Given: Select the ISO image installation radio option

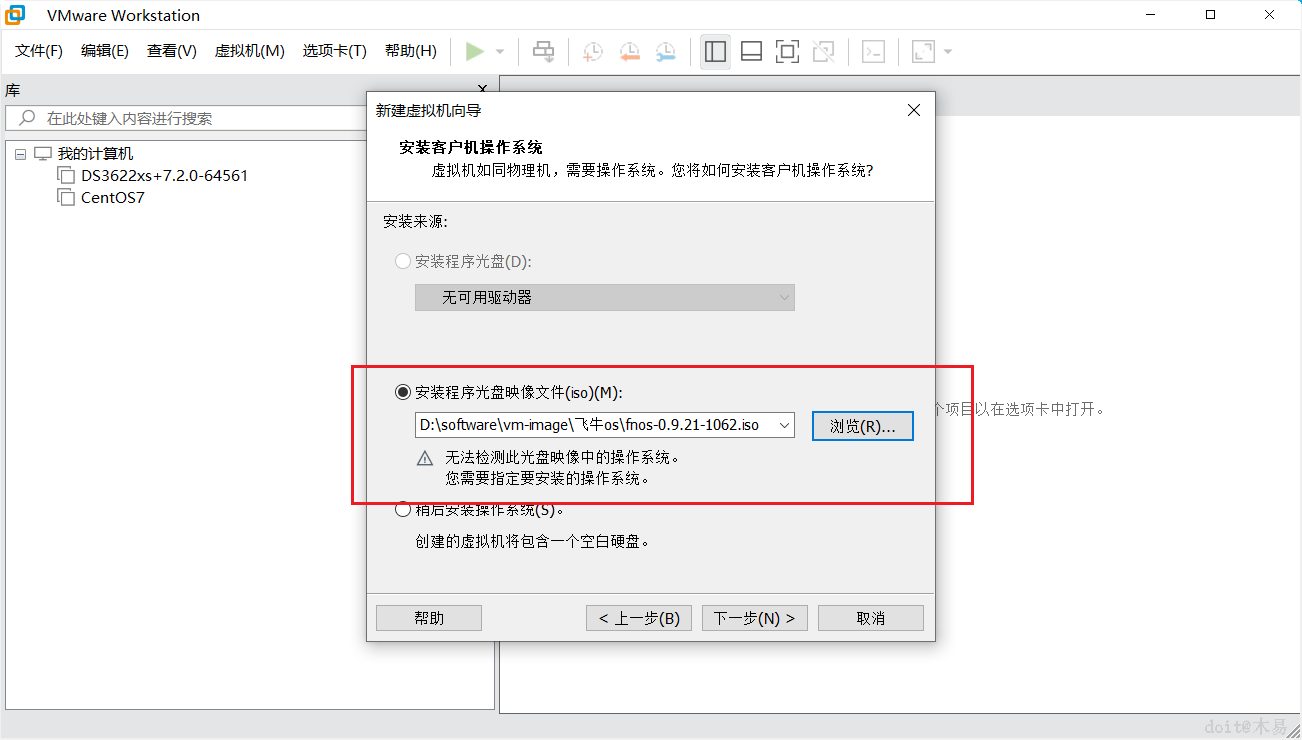Looking at the screenshot, I should click(402, 391).
